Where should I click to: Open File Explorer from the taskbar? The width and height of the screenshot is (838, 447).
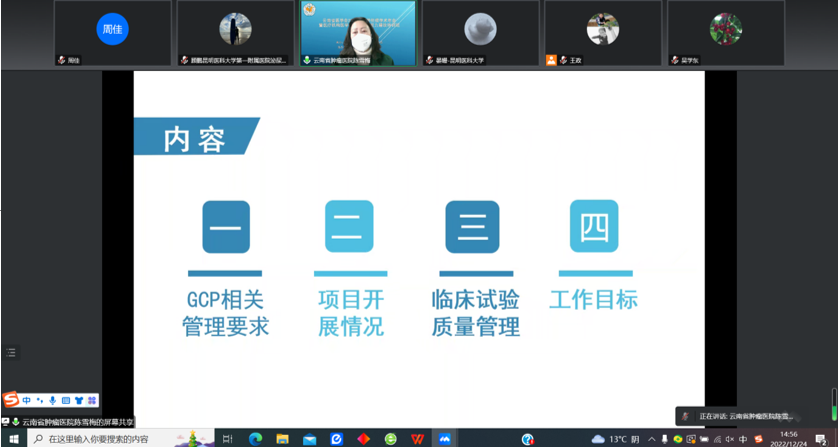coord(282,439)
